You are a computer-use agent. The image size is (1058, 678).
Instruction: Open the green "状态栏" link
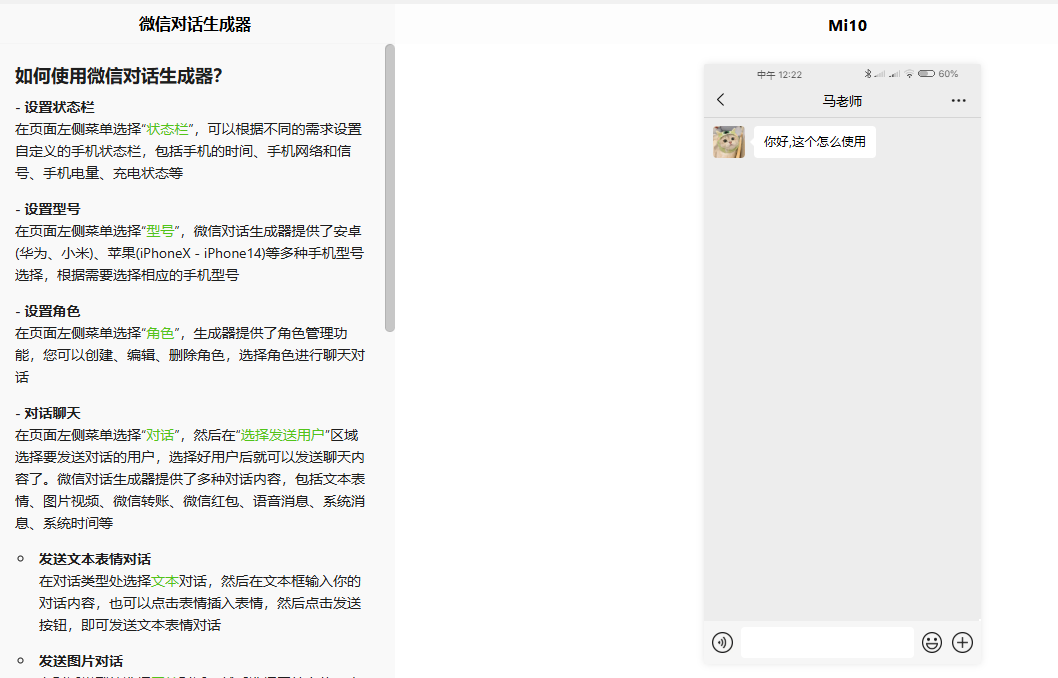[x=167, y=129]
